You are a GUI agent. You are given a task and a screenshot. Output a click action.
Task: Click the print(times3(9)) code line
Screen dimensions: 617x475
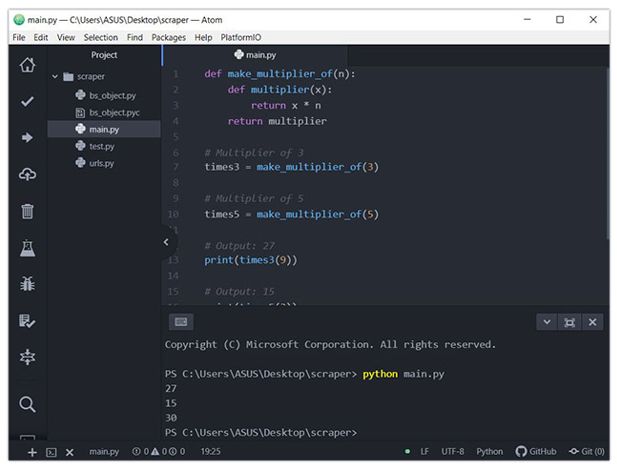pyautogui.click(x=251, y=260)
